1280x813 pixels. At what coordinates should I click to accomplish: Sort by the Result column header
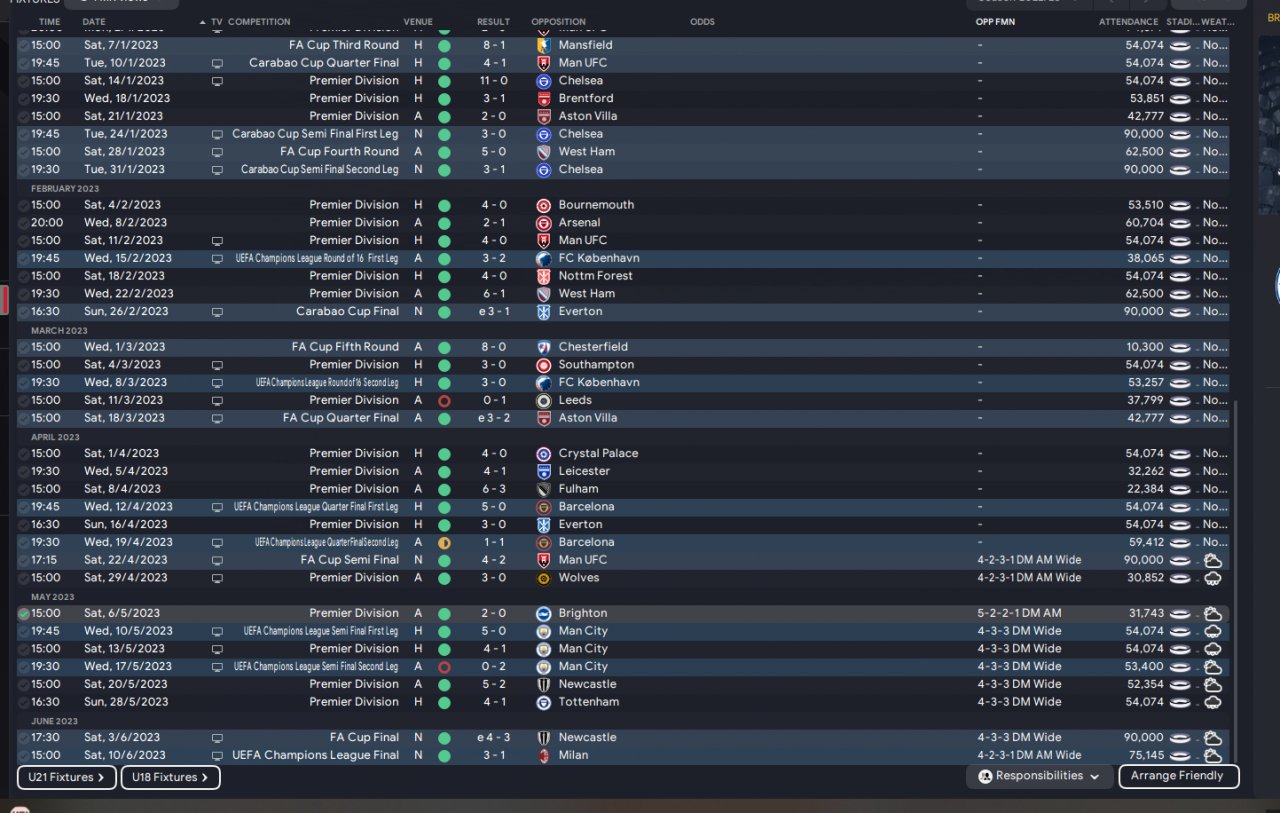(493, 22)
